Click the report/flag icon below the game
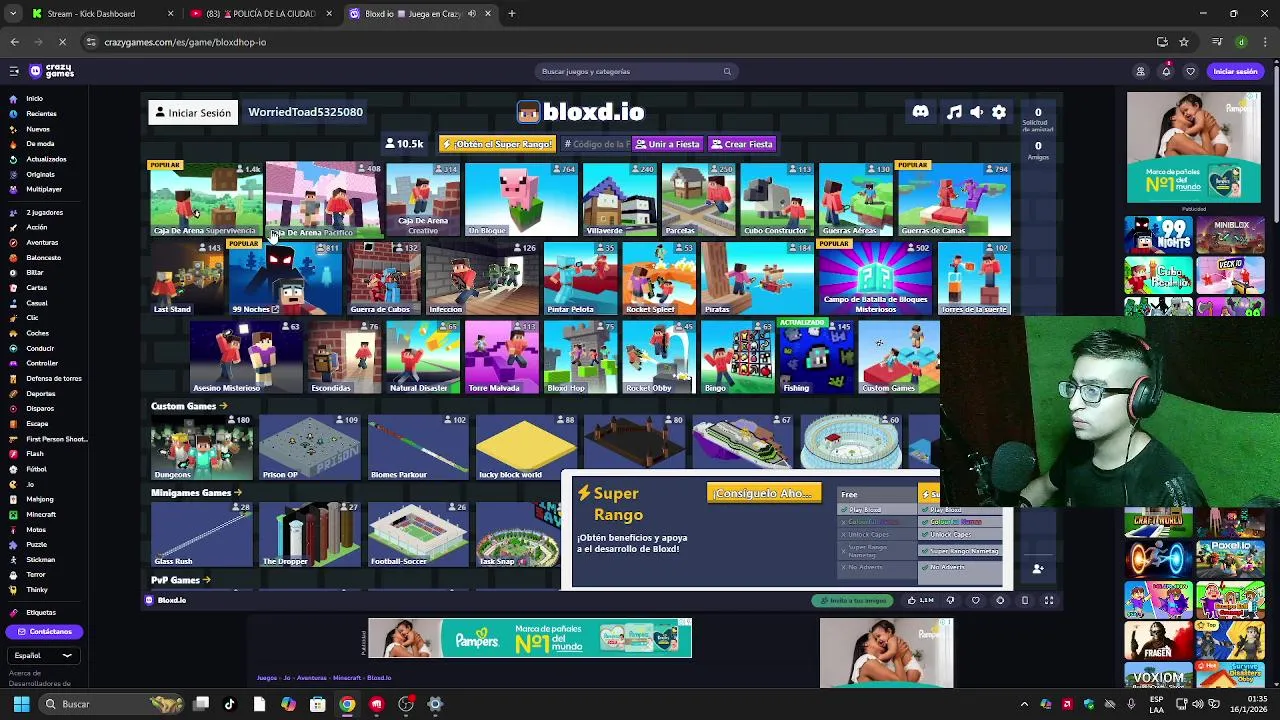1280x720 pixels. tap(1000, 600)
